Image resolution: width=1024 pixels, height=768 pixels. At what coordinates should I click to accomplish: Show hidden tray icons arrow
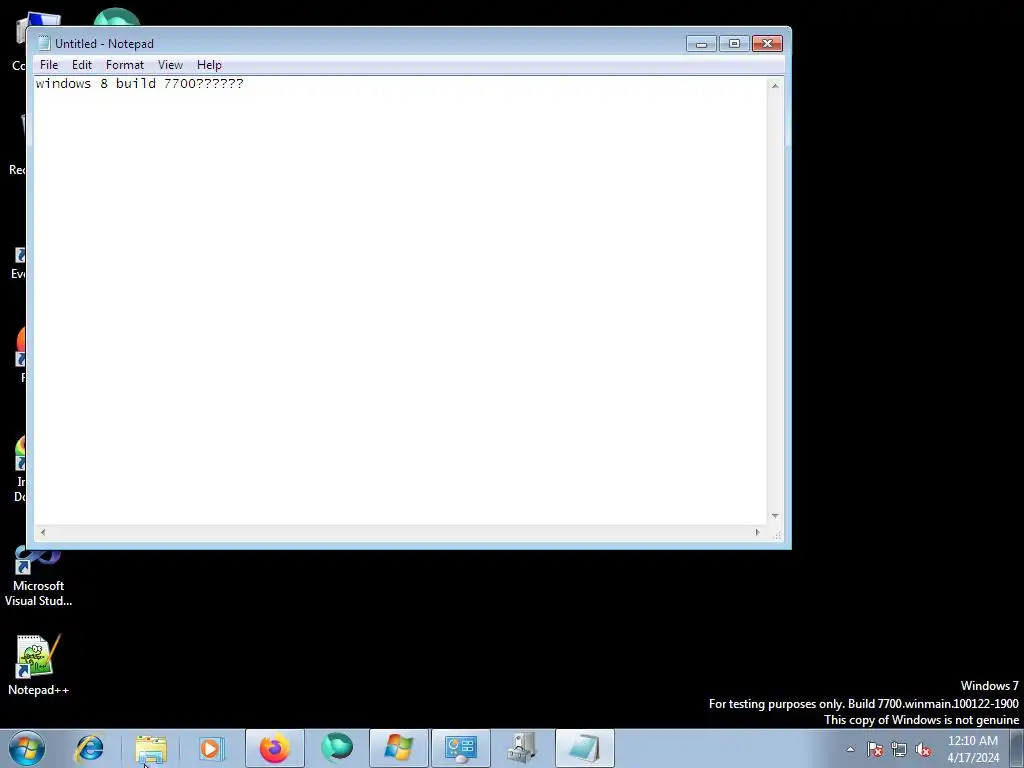point(850,749)
